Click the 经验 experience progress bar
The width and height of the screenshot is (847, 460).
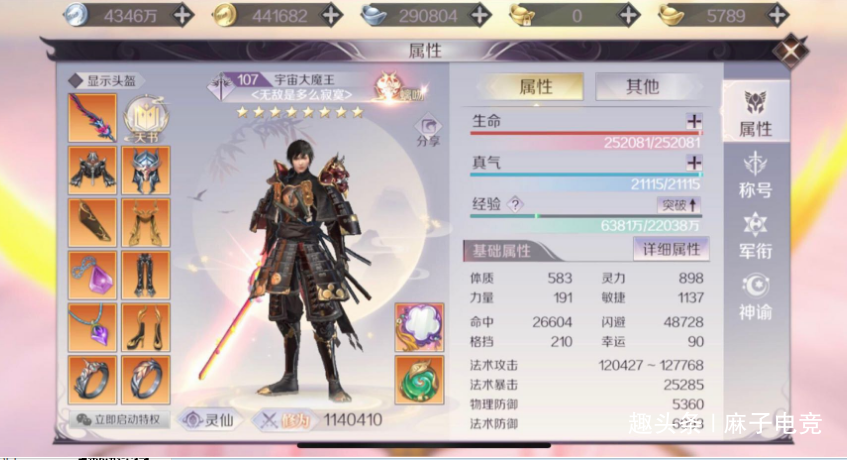(586, 216)
